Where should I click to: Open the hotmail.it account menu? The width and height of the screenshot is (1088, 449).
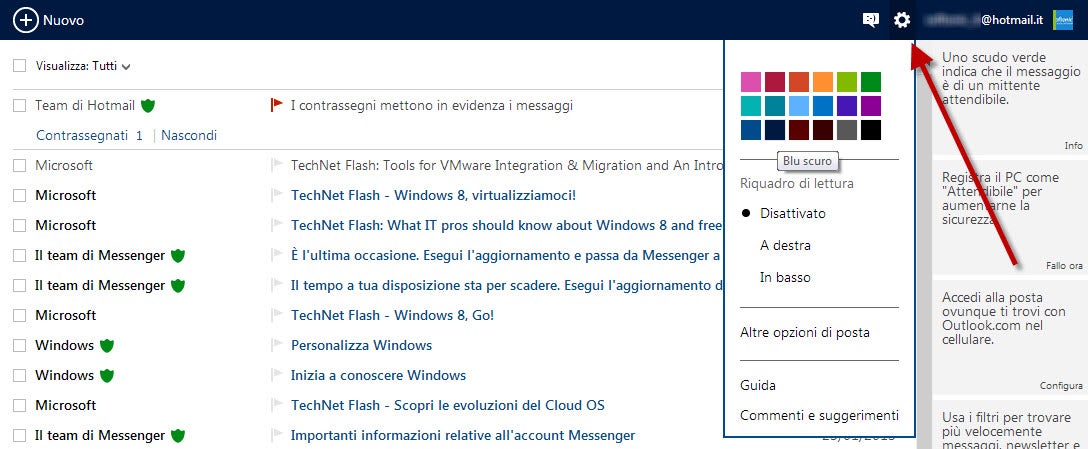pos(983,20)
